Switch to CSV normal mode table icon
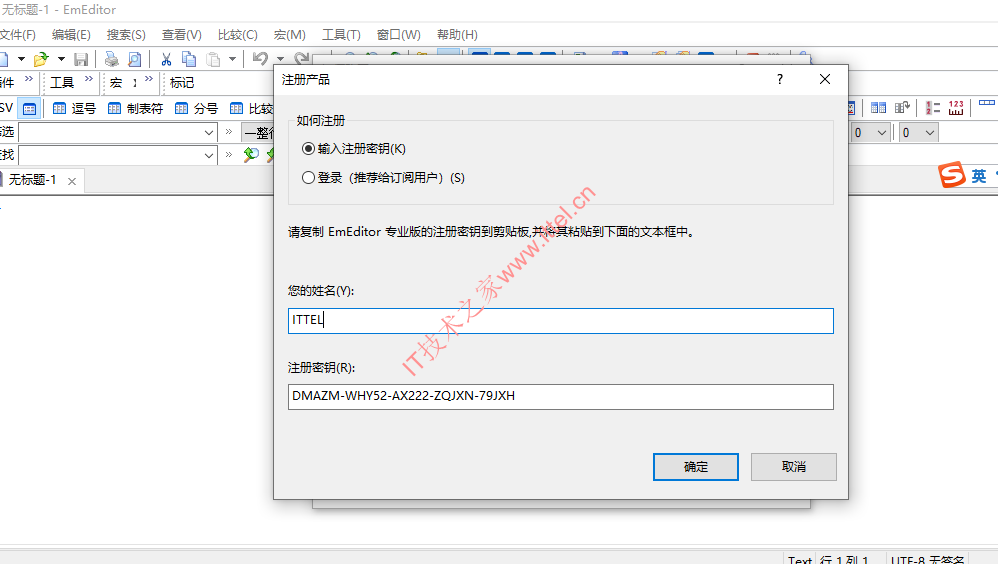 click(x=29, y=109)
